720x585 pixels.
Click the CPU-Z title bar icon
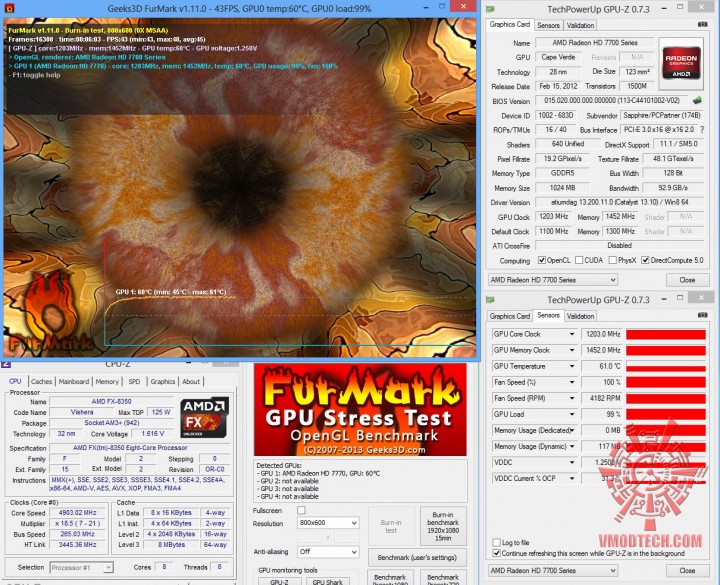coord(6,364)
